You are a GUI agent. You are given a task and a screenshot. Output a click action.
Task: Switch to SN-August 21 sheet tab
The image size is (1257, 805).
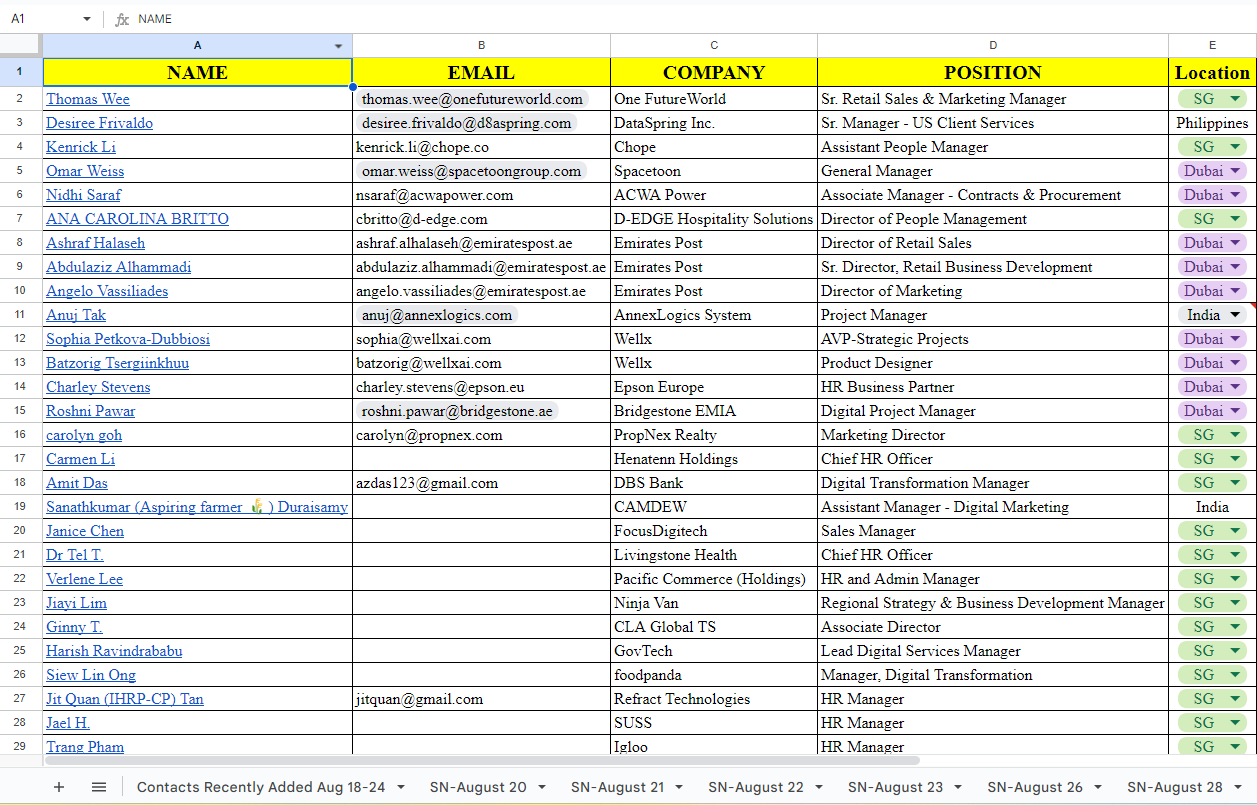point(616,787)
